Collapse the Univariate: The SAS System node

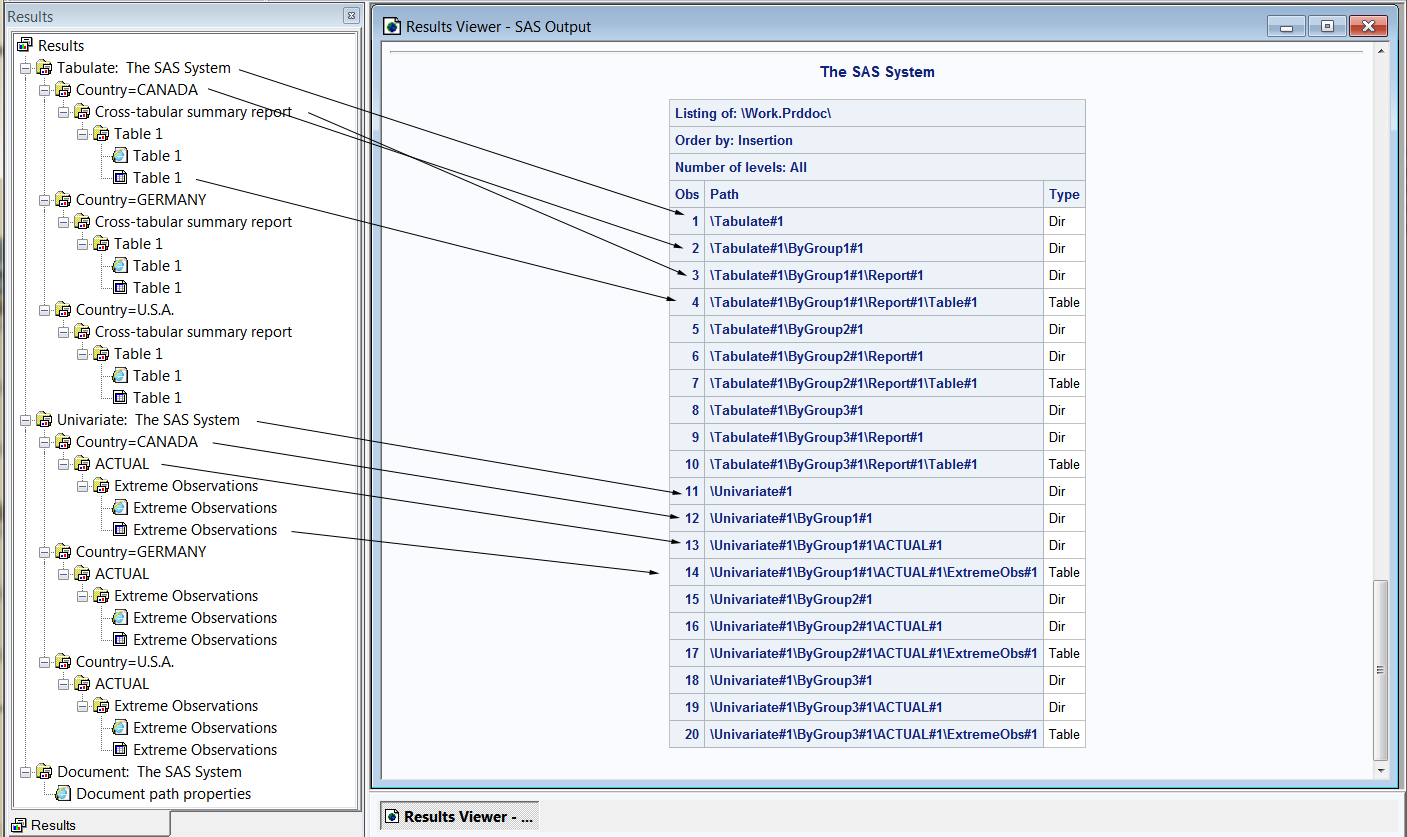tap(25, 420)
